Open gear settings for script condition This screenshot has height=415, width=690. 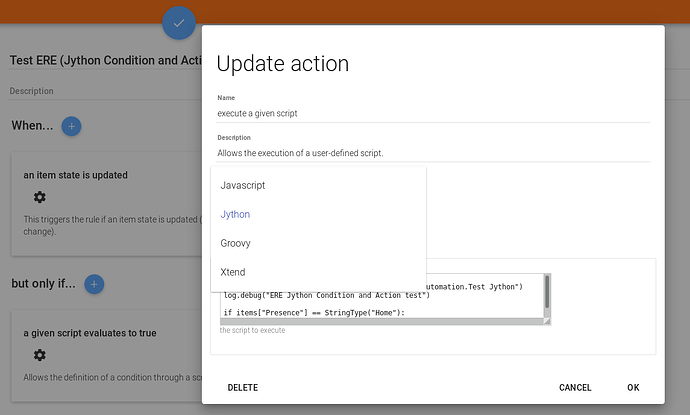pos(39,355)
